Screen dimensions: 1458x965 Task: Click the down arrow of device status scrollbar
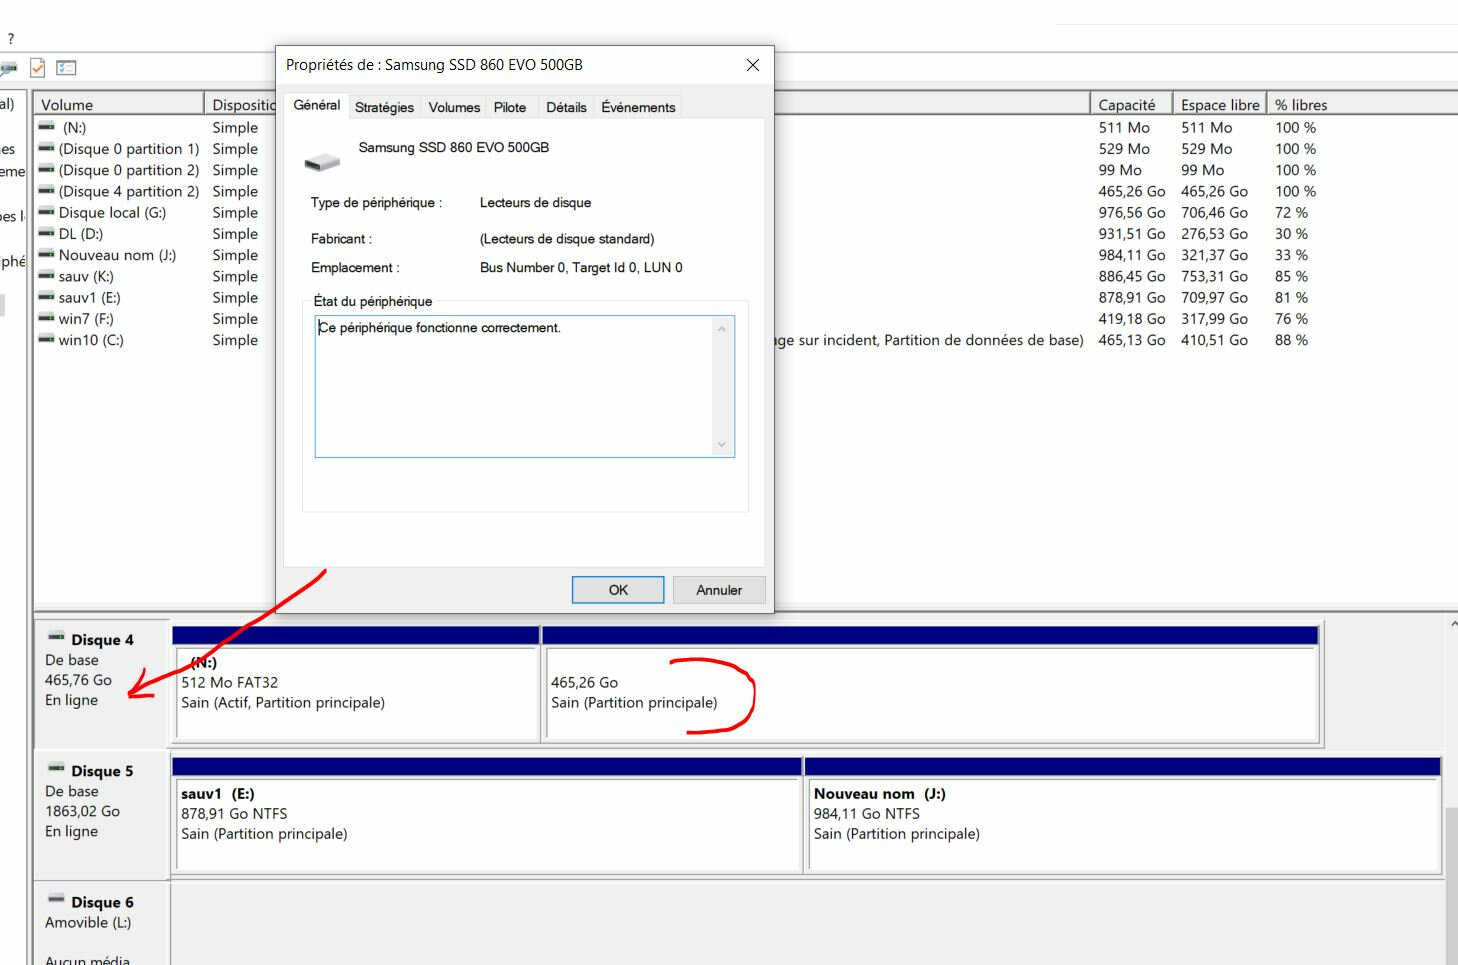tap(722, 445)
